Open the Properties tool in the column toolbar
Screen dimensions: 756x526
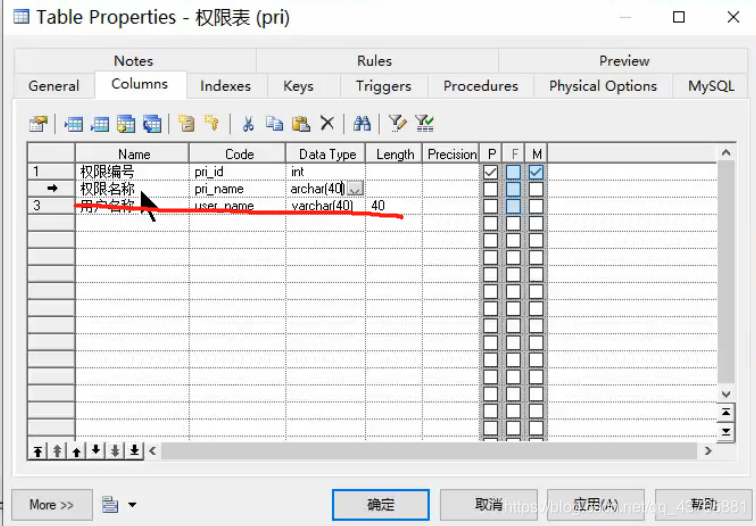point(38,124)
